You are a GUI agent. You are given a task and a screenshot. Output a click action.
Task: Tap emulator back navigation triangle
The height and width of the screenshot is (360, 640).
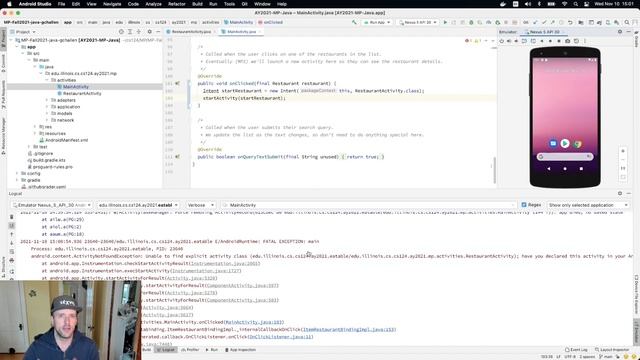[549, 169]
